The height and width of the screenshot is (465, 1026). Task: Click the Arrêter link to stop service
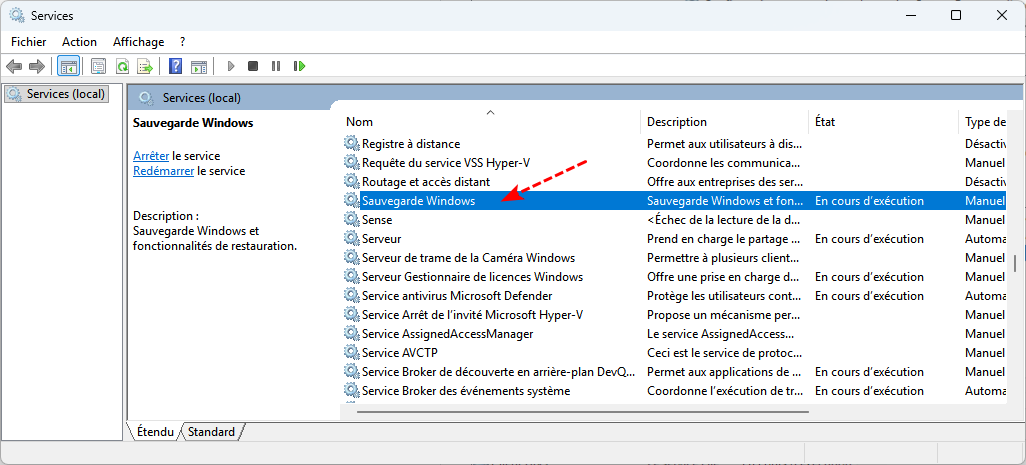[151, 156]
